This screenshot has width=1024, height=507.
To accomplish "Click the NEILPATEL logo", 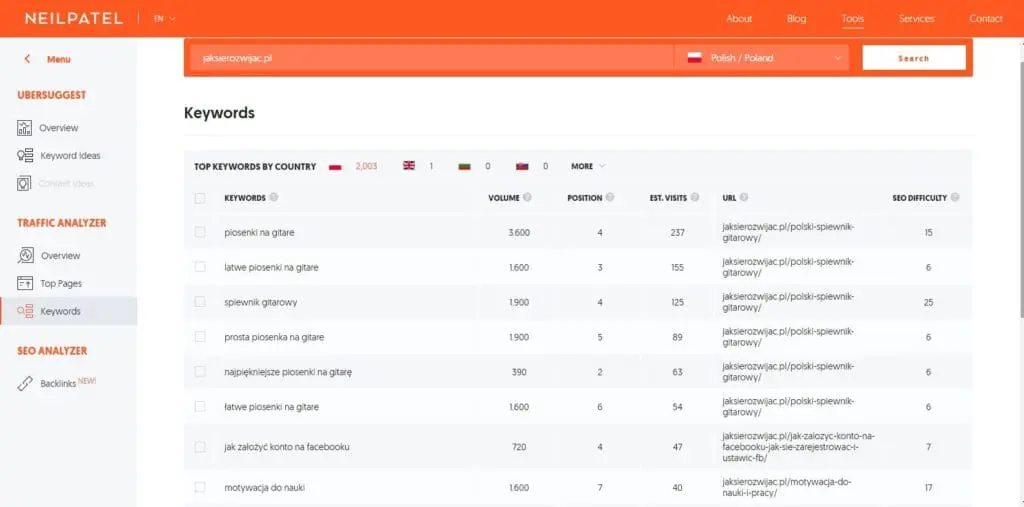I will 74,19.
